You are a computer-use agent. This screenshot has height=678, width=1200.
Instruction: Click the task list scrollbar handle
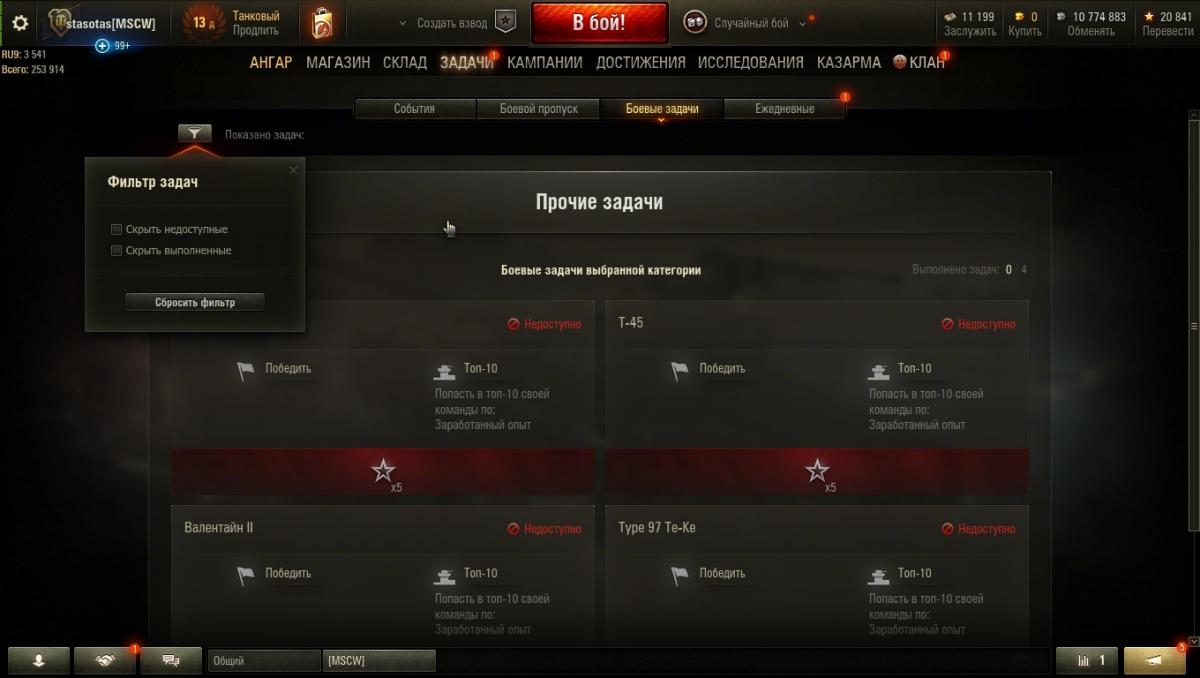pyautogui.click(x=1193, y=327)
